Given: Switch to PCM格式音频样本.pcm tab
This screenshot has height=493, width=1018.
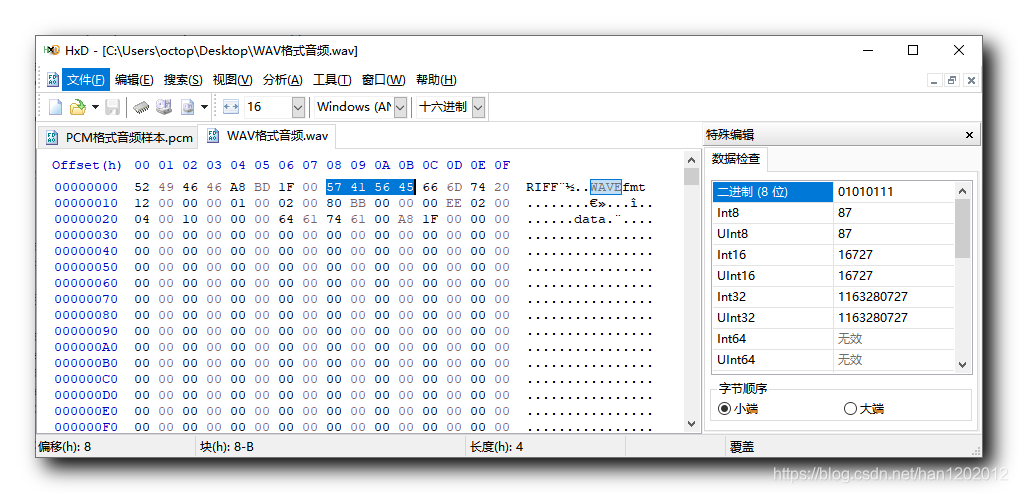Looking at the screenshot, I should click(x=119, y=138).
